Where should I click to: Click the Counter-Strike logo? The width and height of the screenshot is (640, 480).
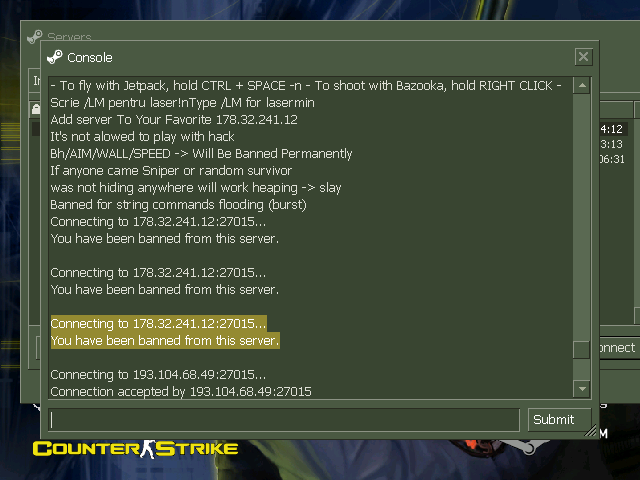point(136,449)
